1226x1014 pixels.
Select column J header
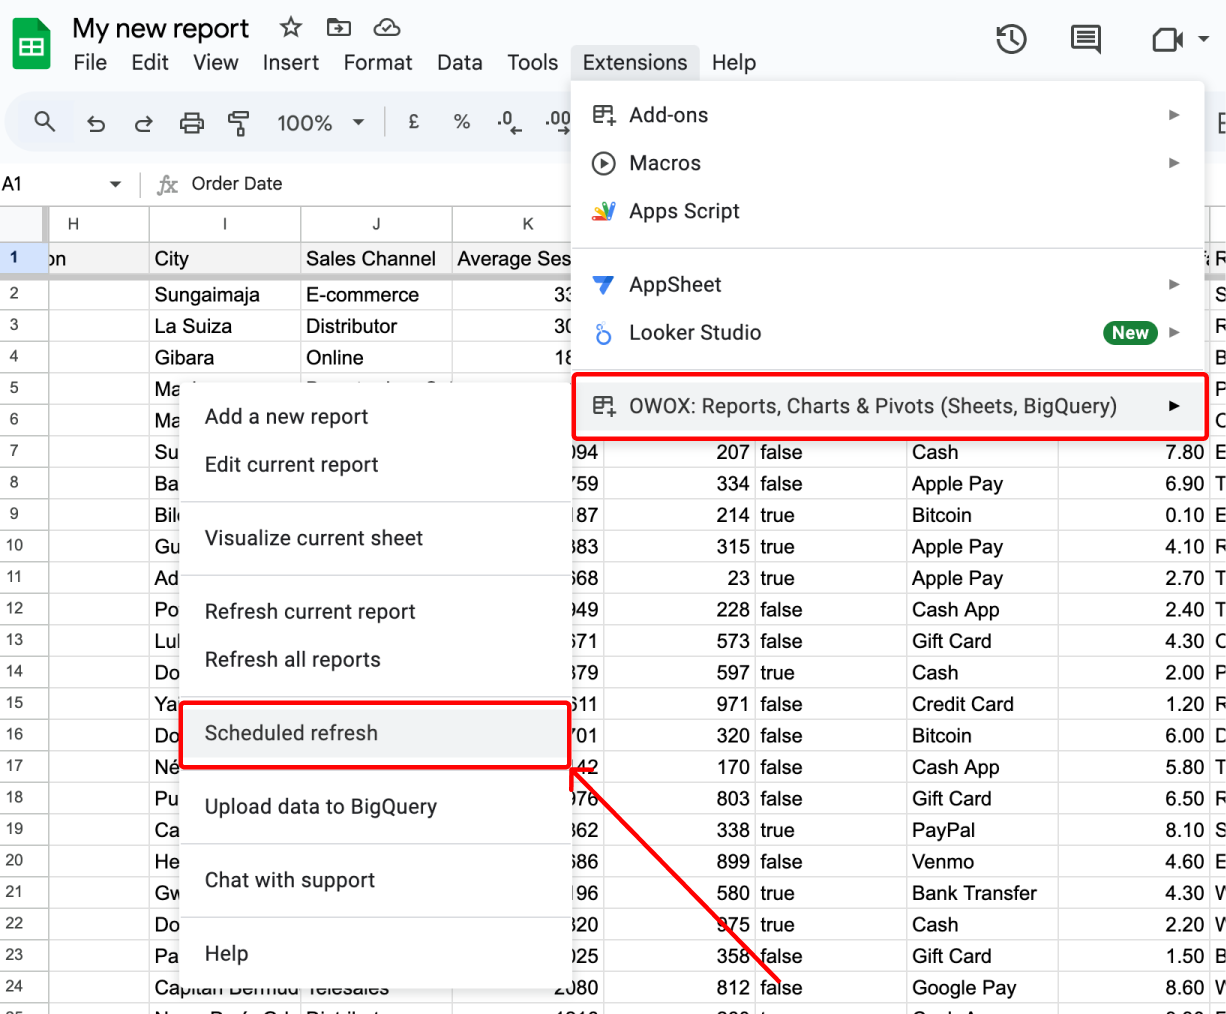click(x=376, y=224)
